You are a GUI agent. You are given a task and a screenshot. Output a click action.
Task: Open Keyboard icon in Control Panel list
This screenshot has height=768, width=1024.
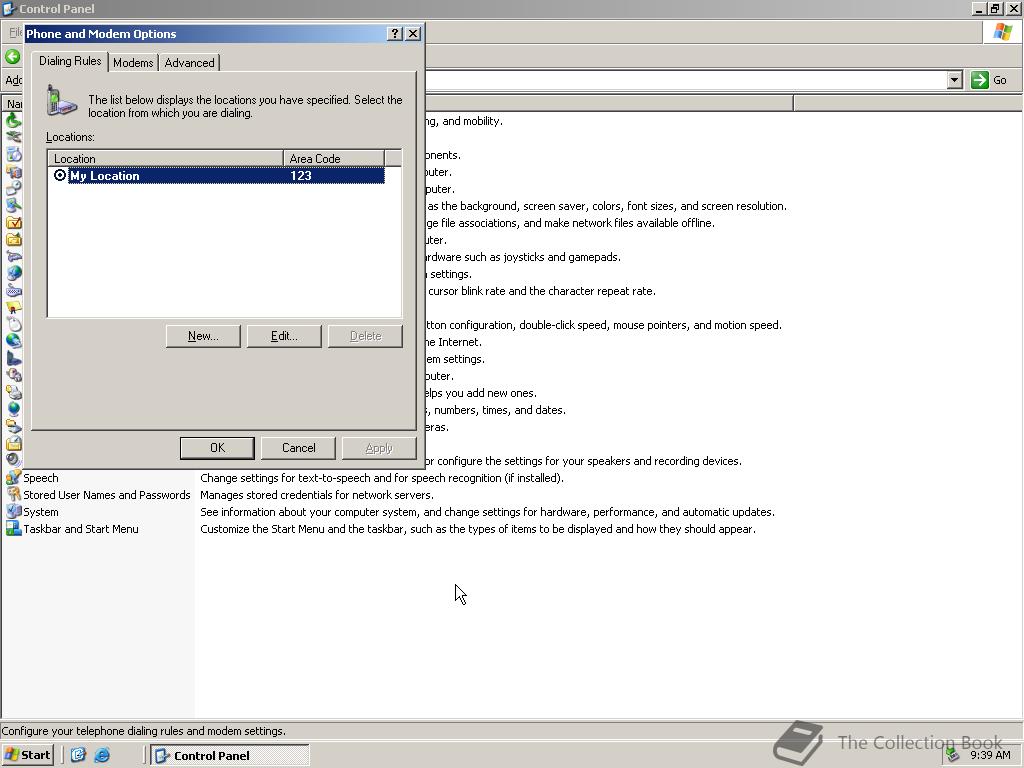point(14,291)
